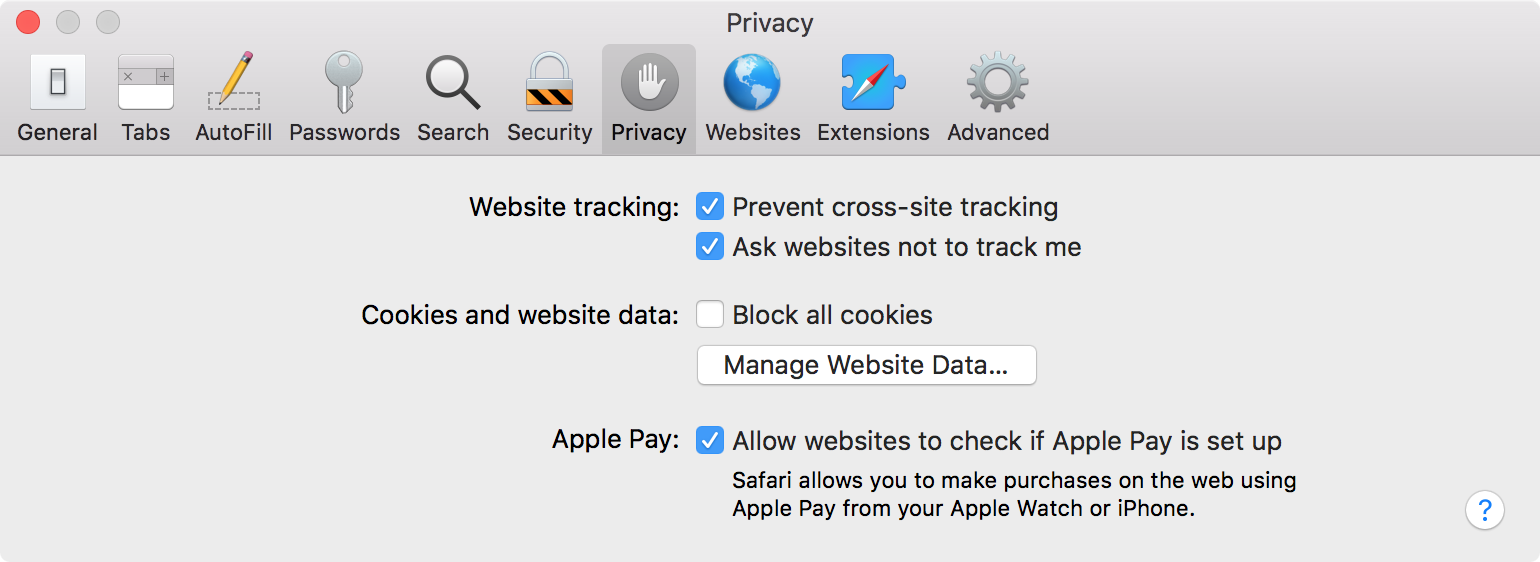Open the Advanced gear icon

997,82
